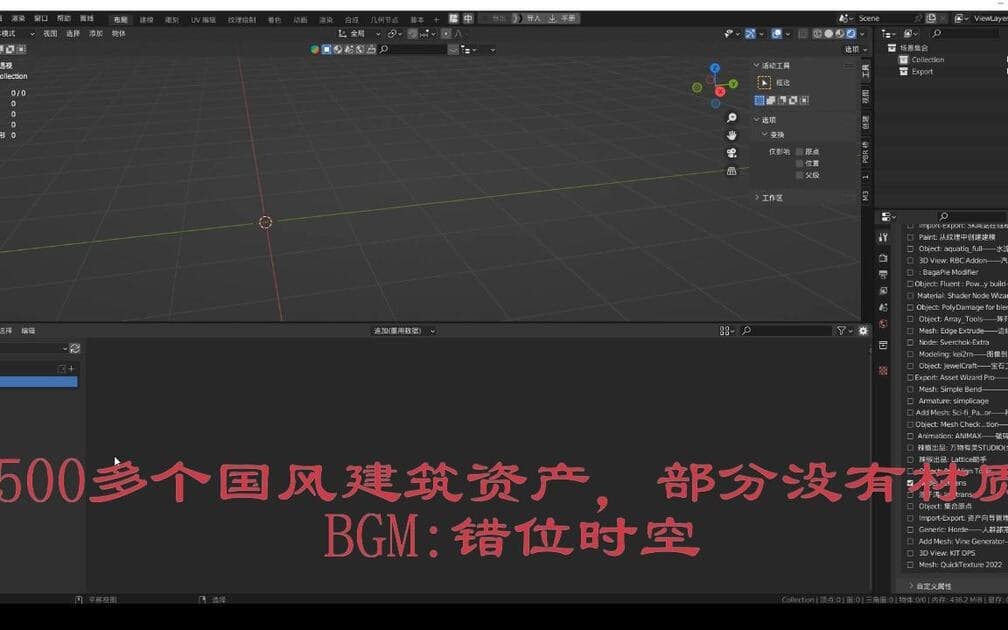This screenshot has height=630, width=1008.
Task: Enable the 原点 (origins) checkbox
Action: click(x=800, y=152)
